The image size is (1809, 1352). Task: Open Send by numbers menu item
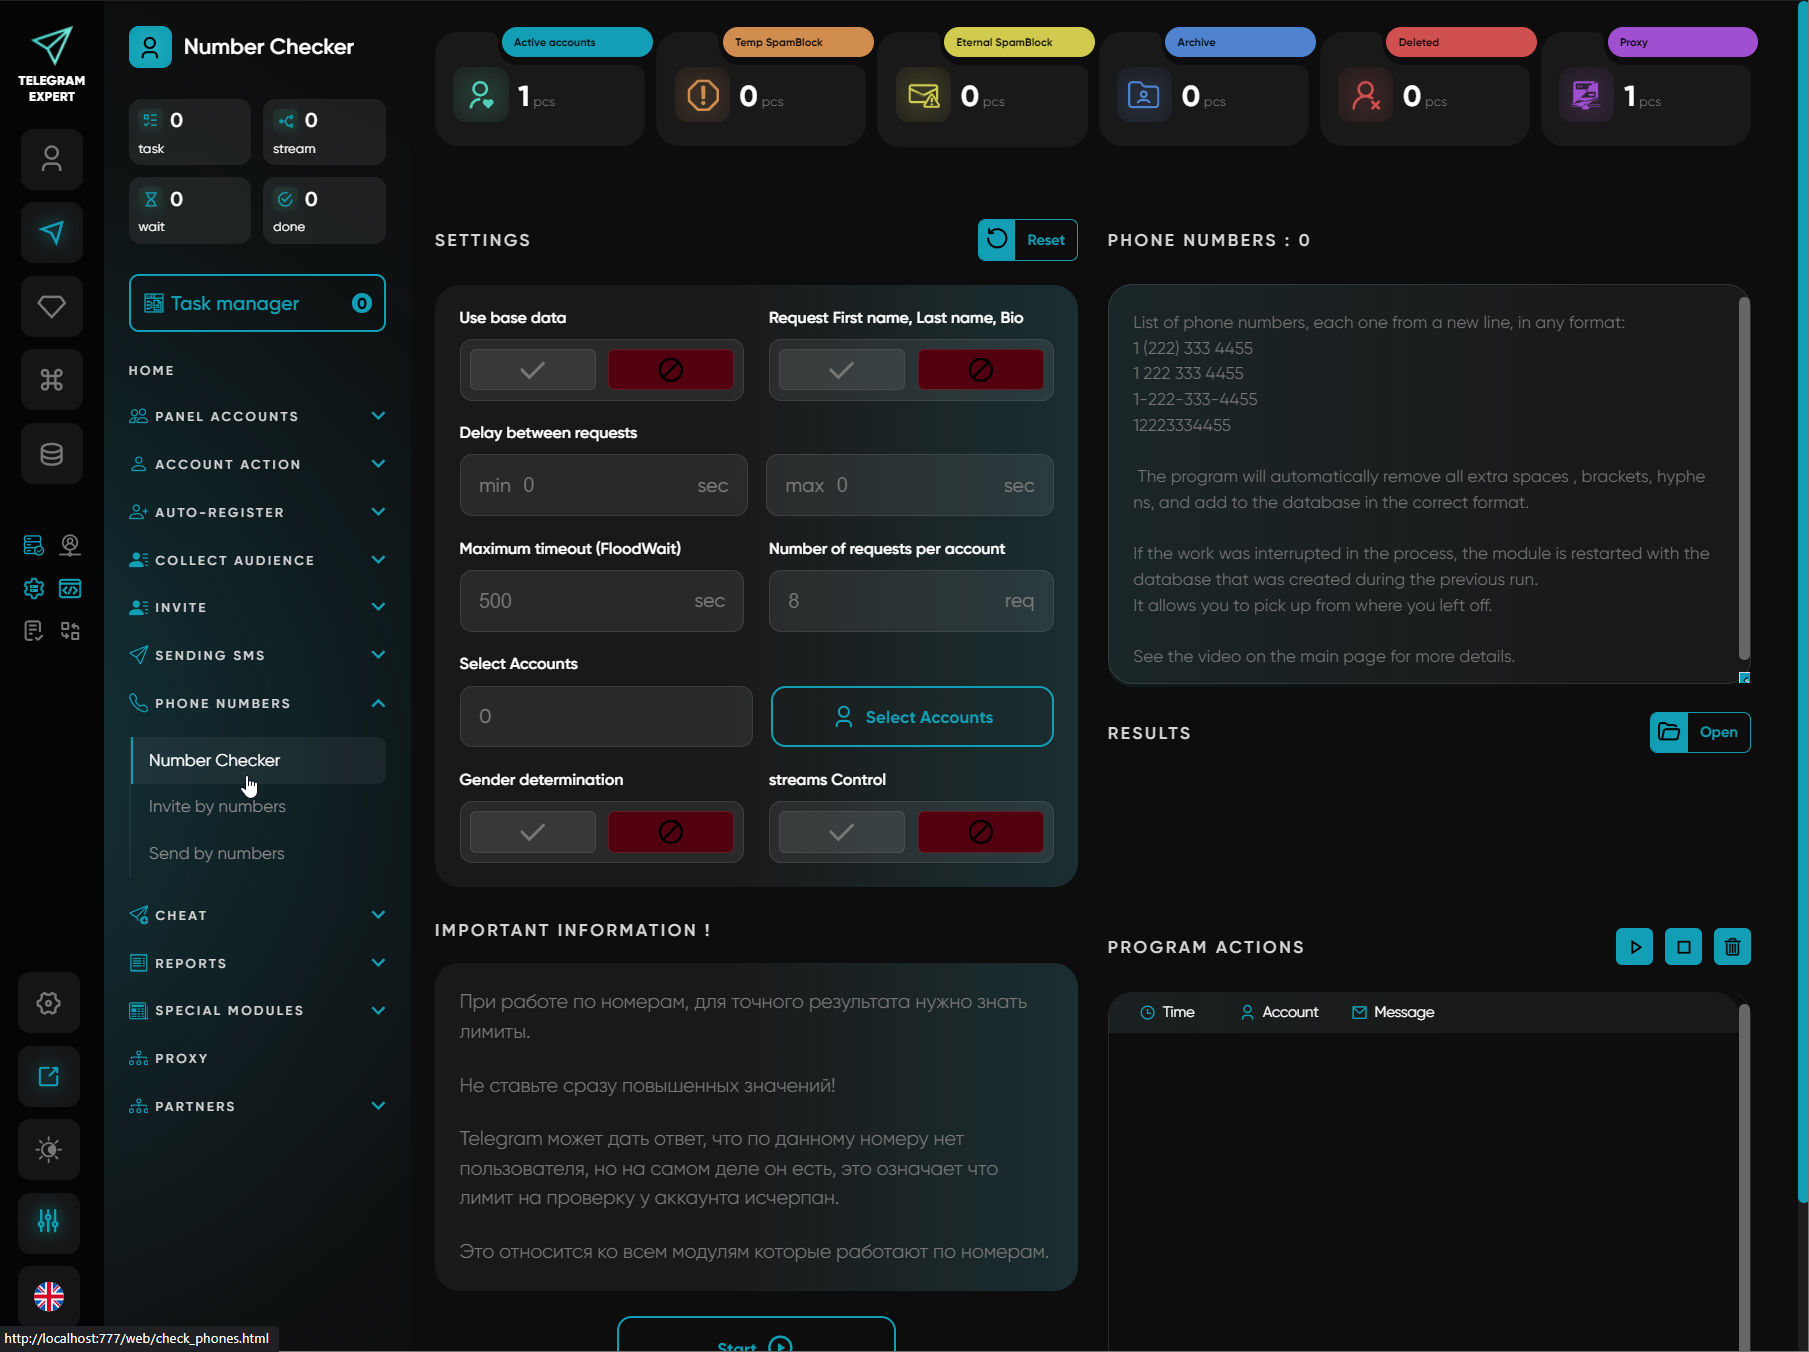(x=216, y=853)
